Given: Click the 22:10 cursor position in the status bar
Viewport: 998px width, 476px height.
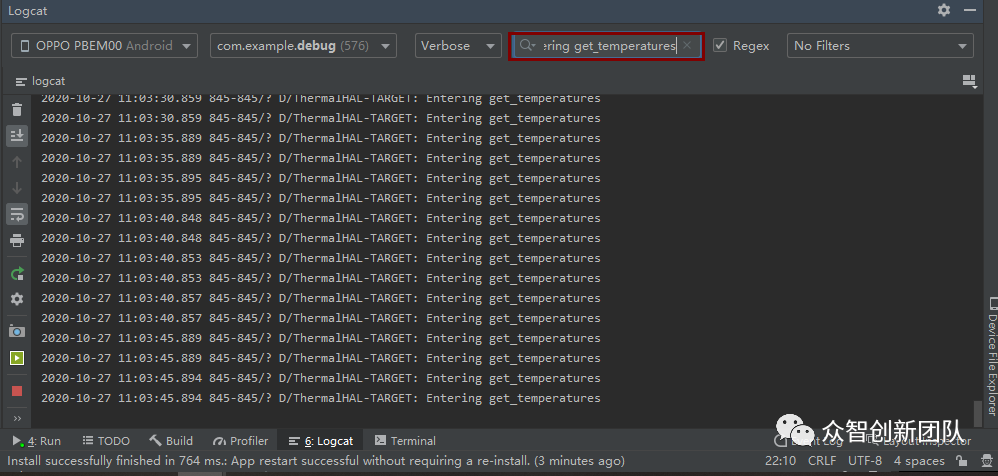Looking at the screenshot, I should pos(780,461).
